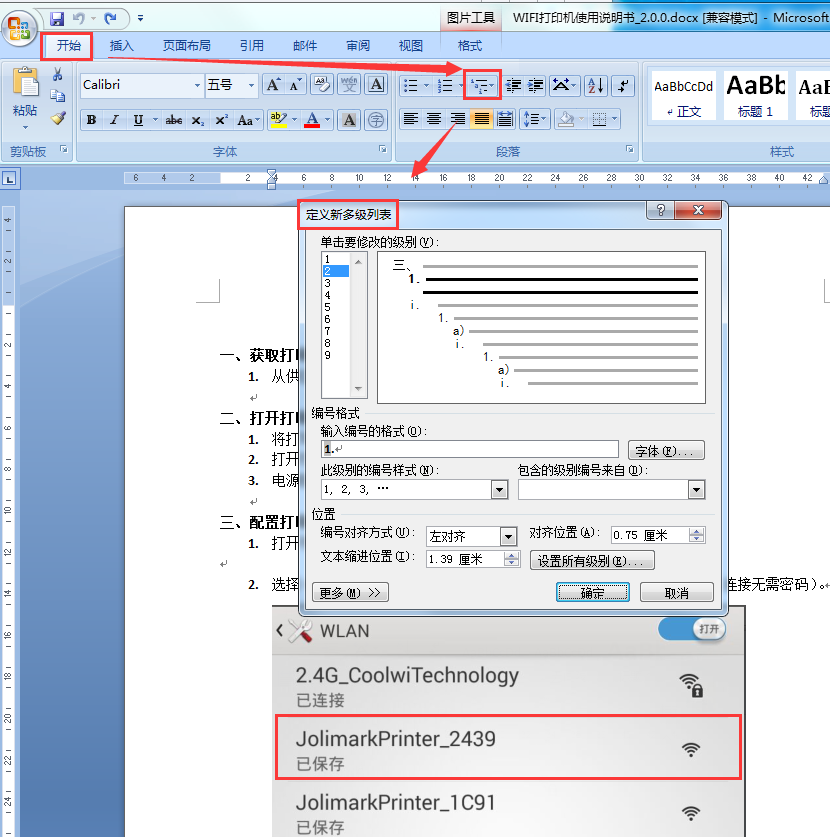Viewport: 830px width, 837px height.
Task: Toggle strikethrough abc formatting
Action: tap(173, 120)
